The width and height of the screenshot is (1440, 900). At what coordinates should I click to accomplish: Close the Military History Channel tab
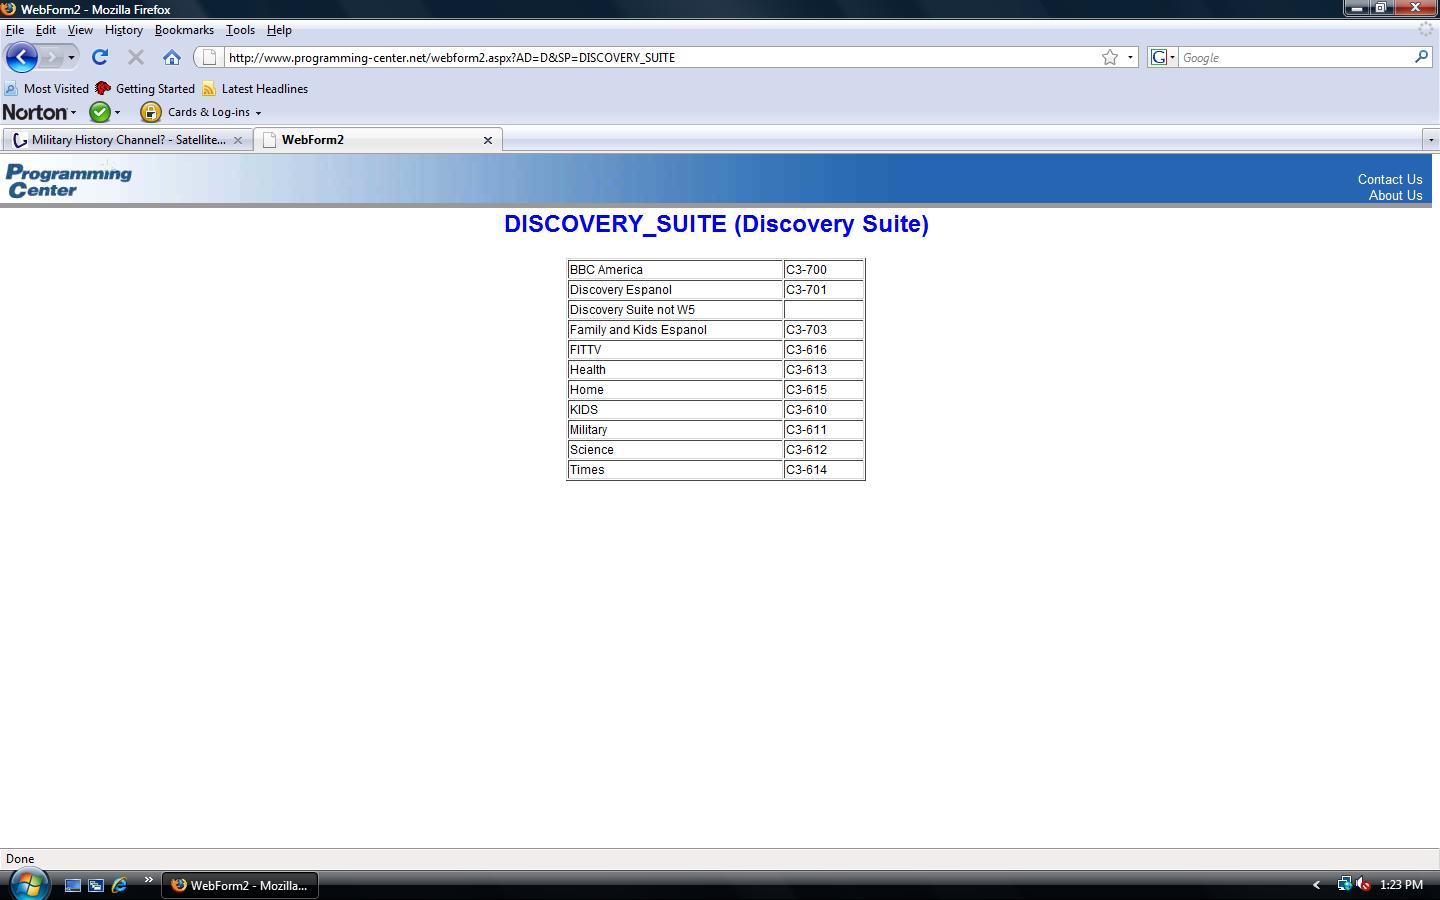[x=238, y=140]
